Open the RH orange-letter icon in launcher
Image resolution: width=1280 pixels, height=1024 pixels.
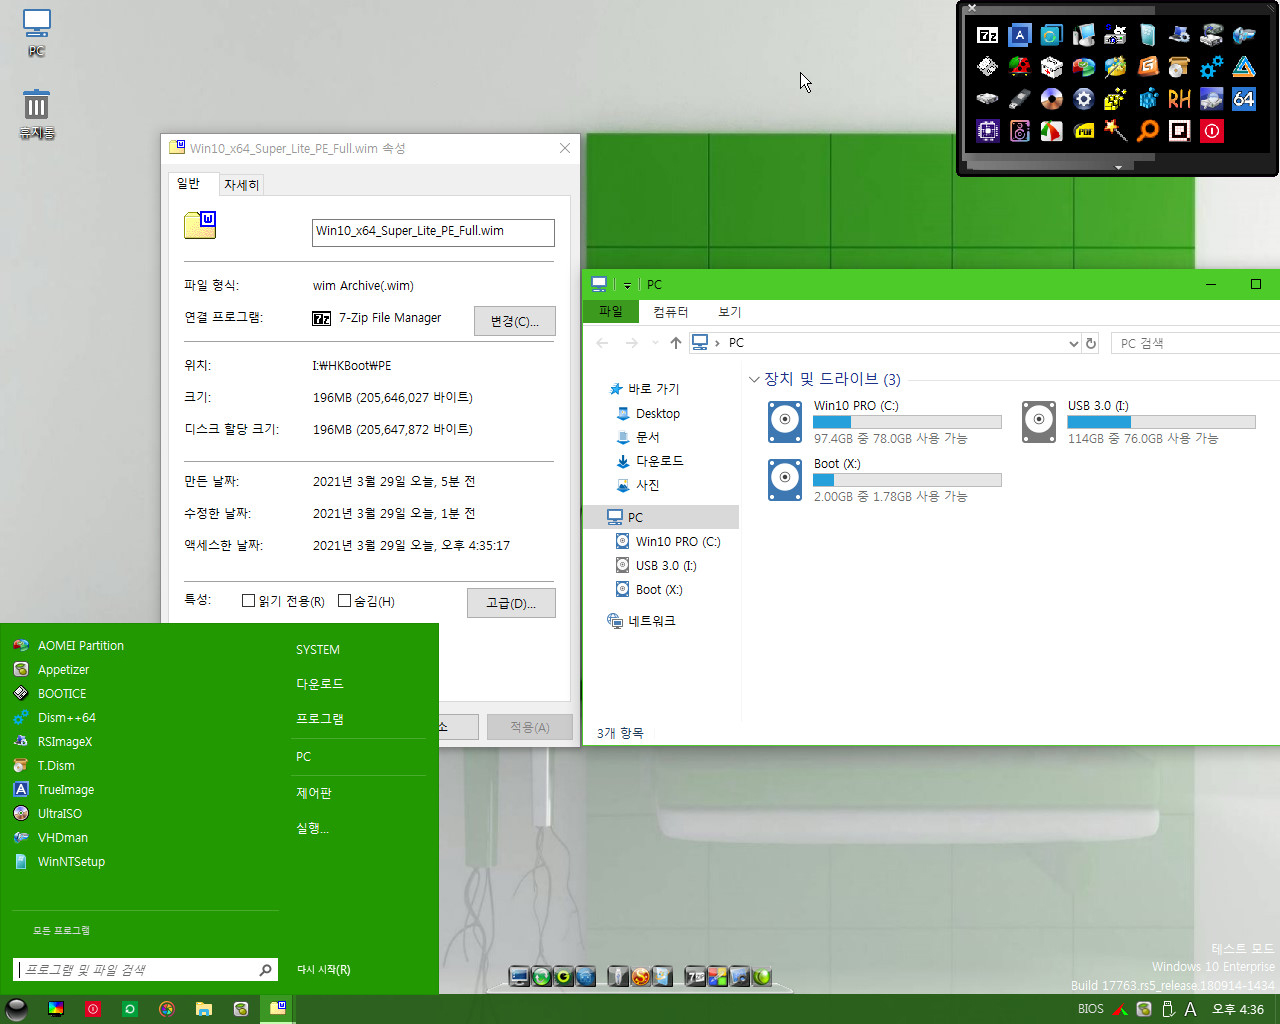(x=1179, y=99)
